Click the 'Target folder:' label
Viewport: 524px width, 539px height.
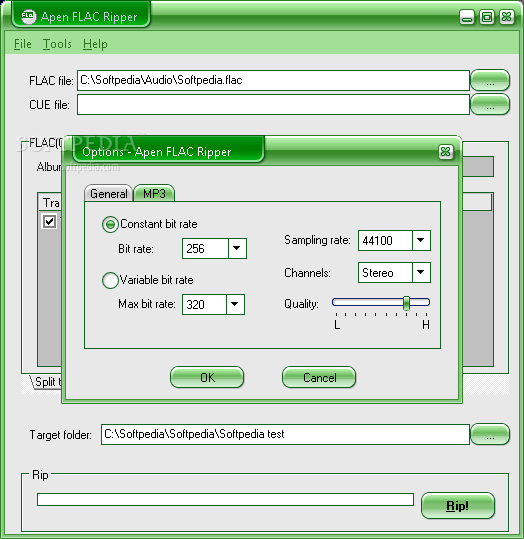(61, 435)
